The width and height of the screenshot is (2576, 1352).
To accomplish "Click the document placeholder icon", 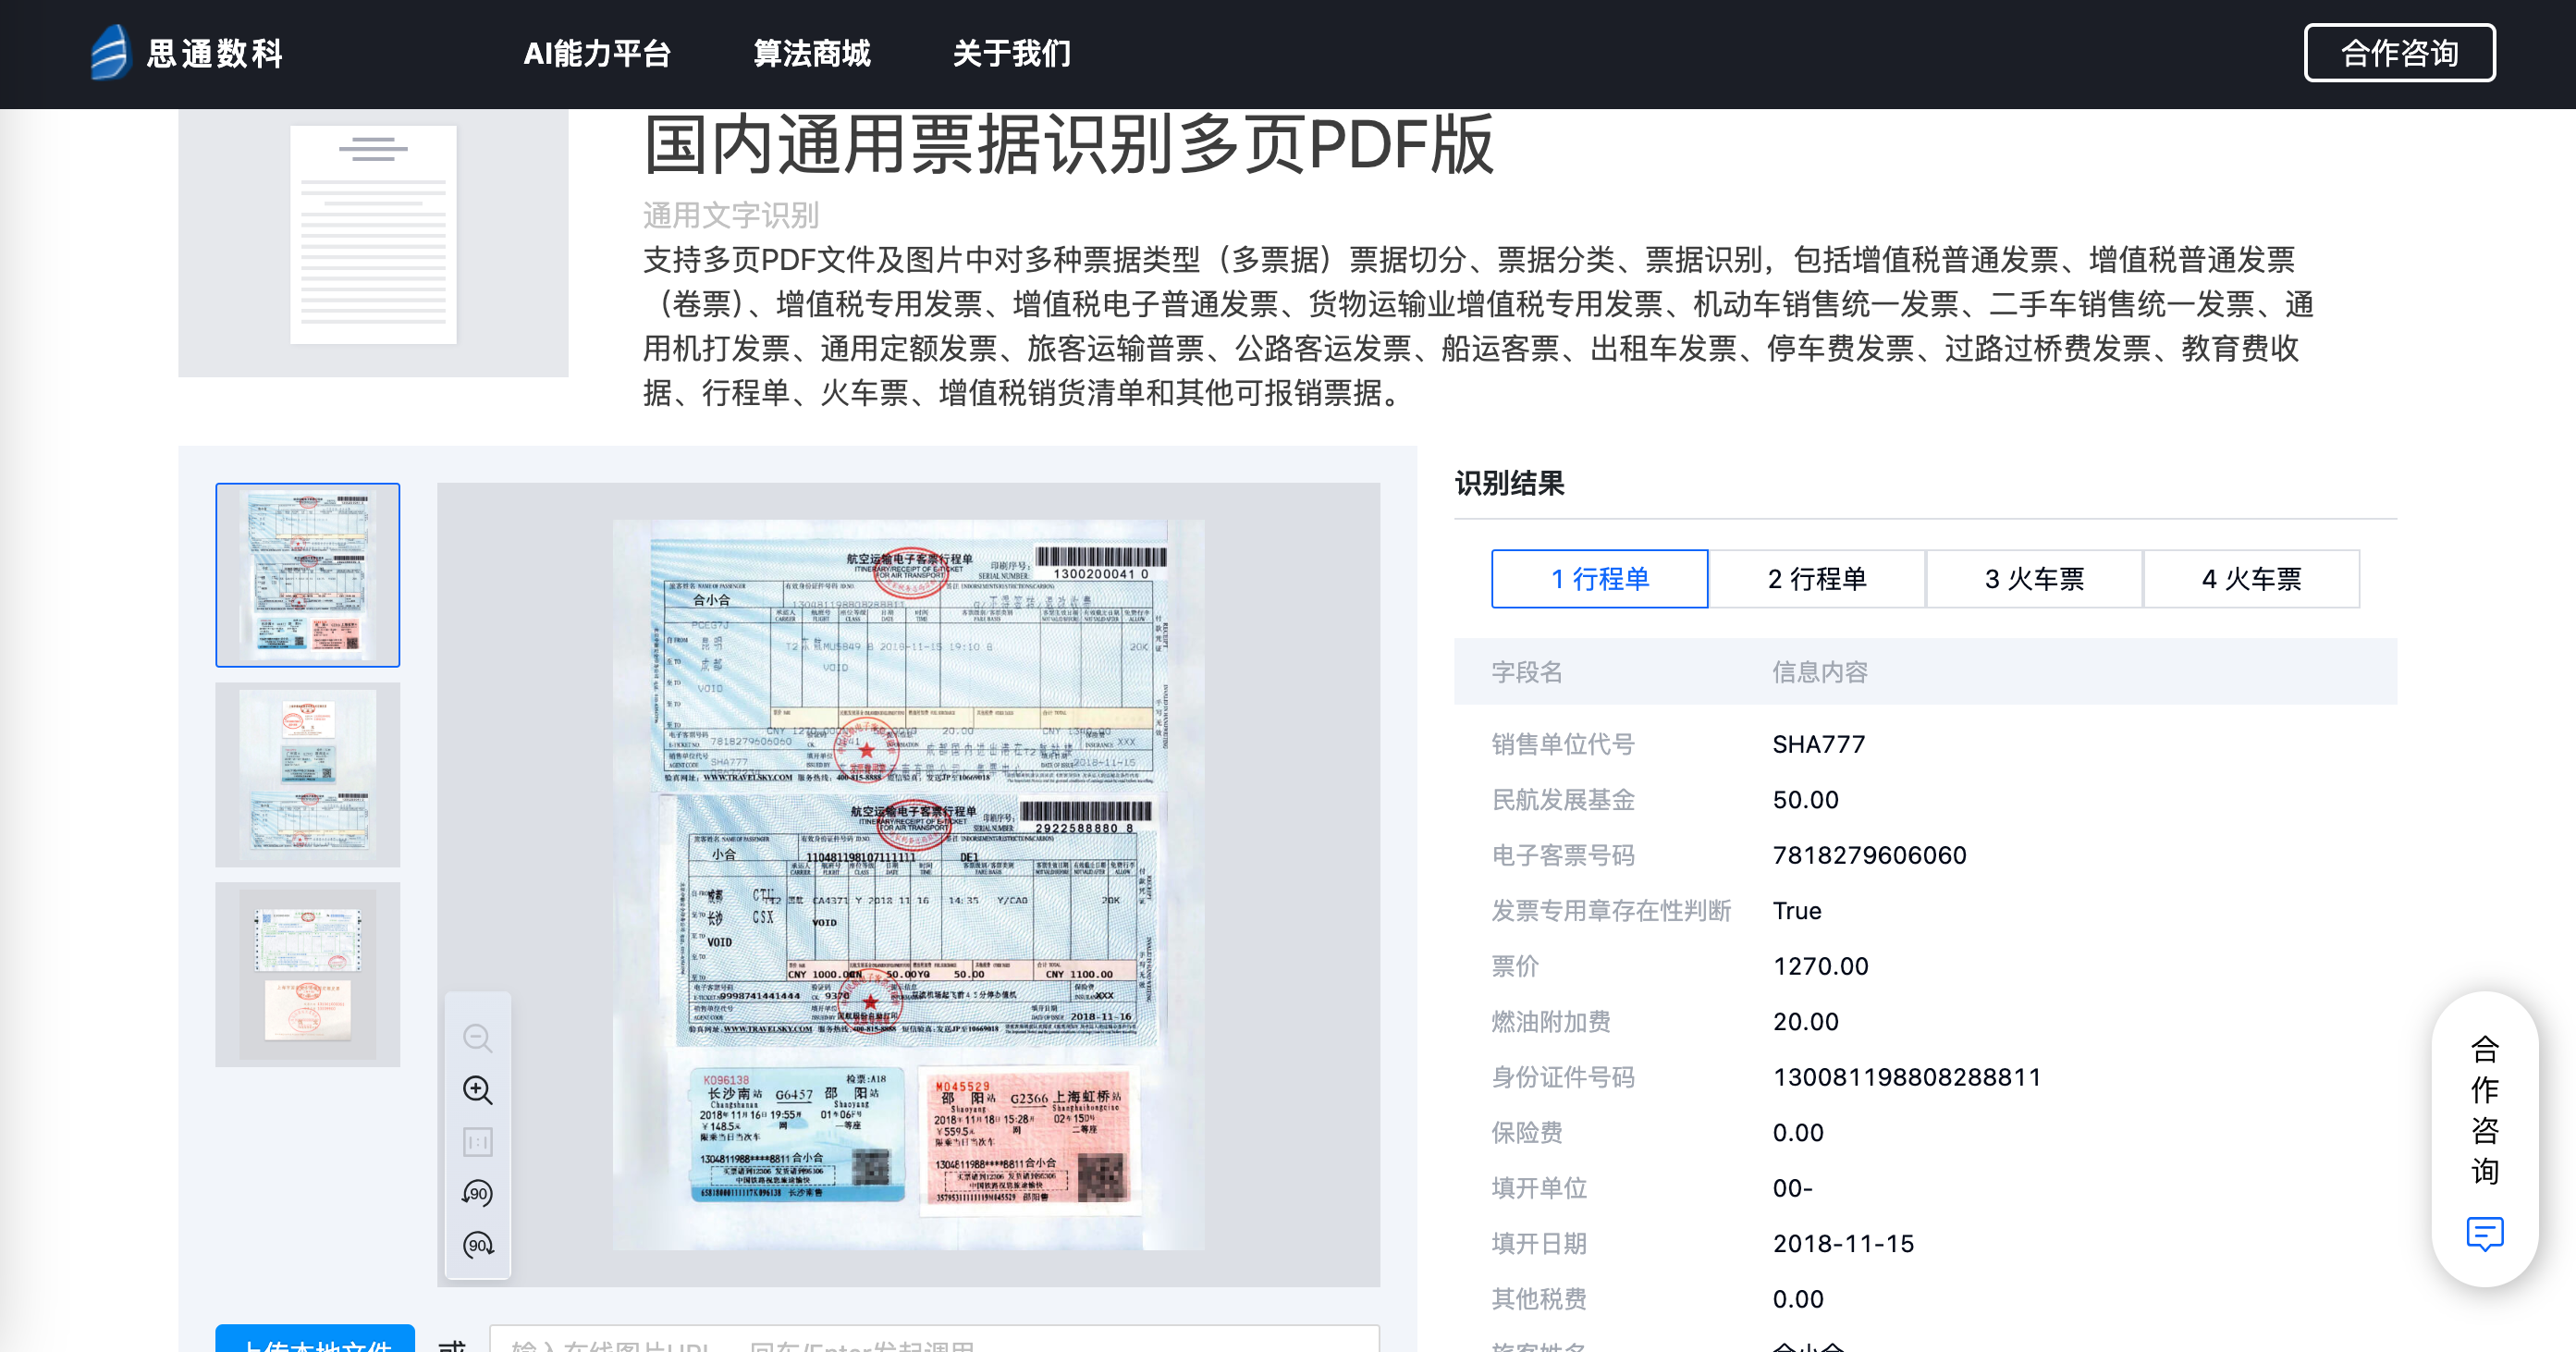I will (x=373, y=235).
